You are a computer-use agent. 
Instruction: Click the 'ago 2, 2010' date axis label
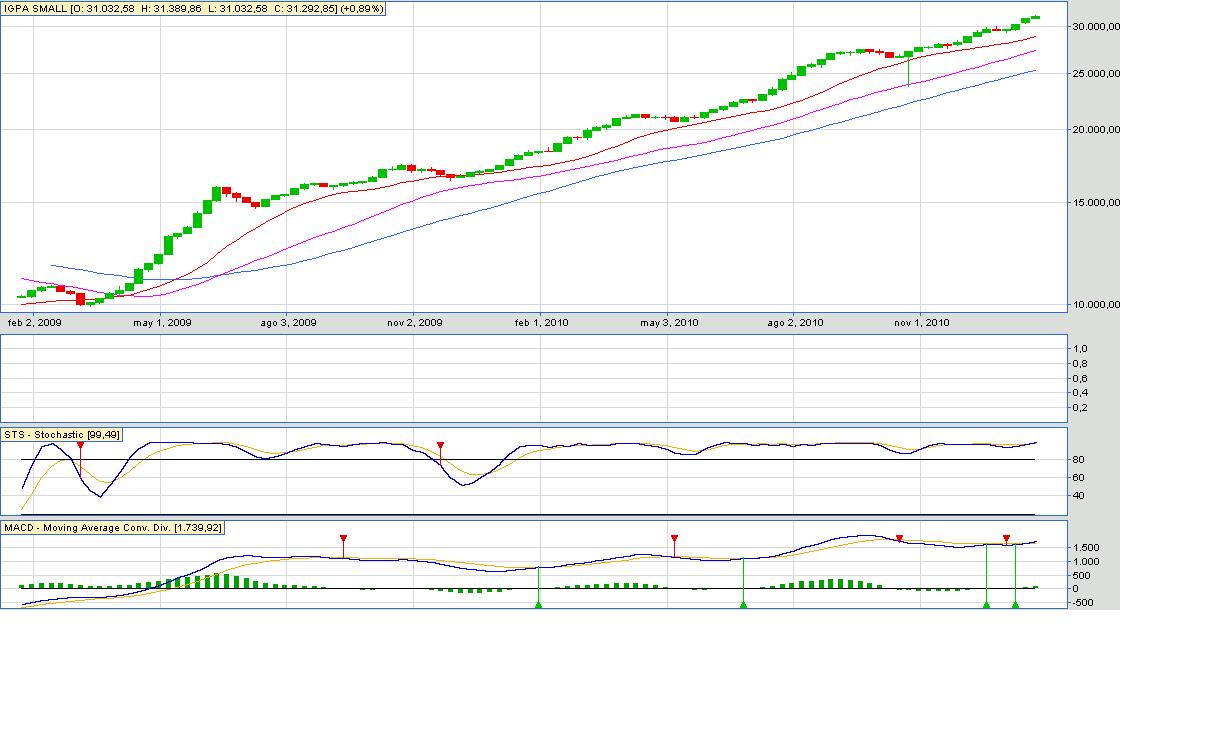(795, 322)
